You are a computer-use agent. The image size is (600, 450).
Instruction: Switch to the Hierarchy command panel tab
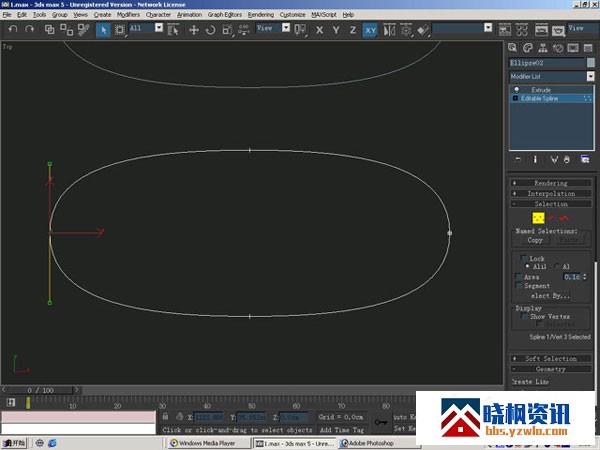543,48
